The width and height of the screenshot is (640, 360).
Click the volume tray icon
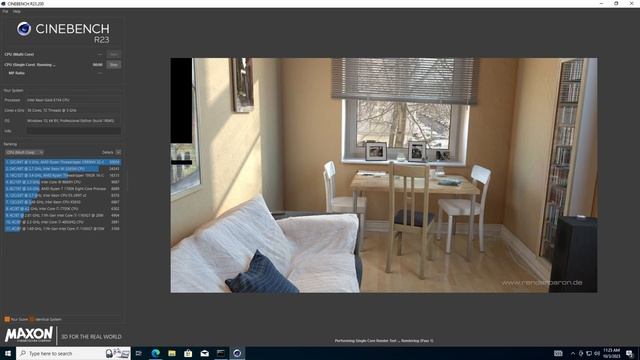coord(597,353)
